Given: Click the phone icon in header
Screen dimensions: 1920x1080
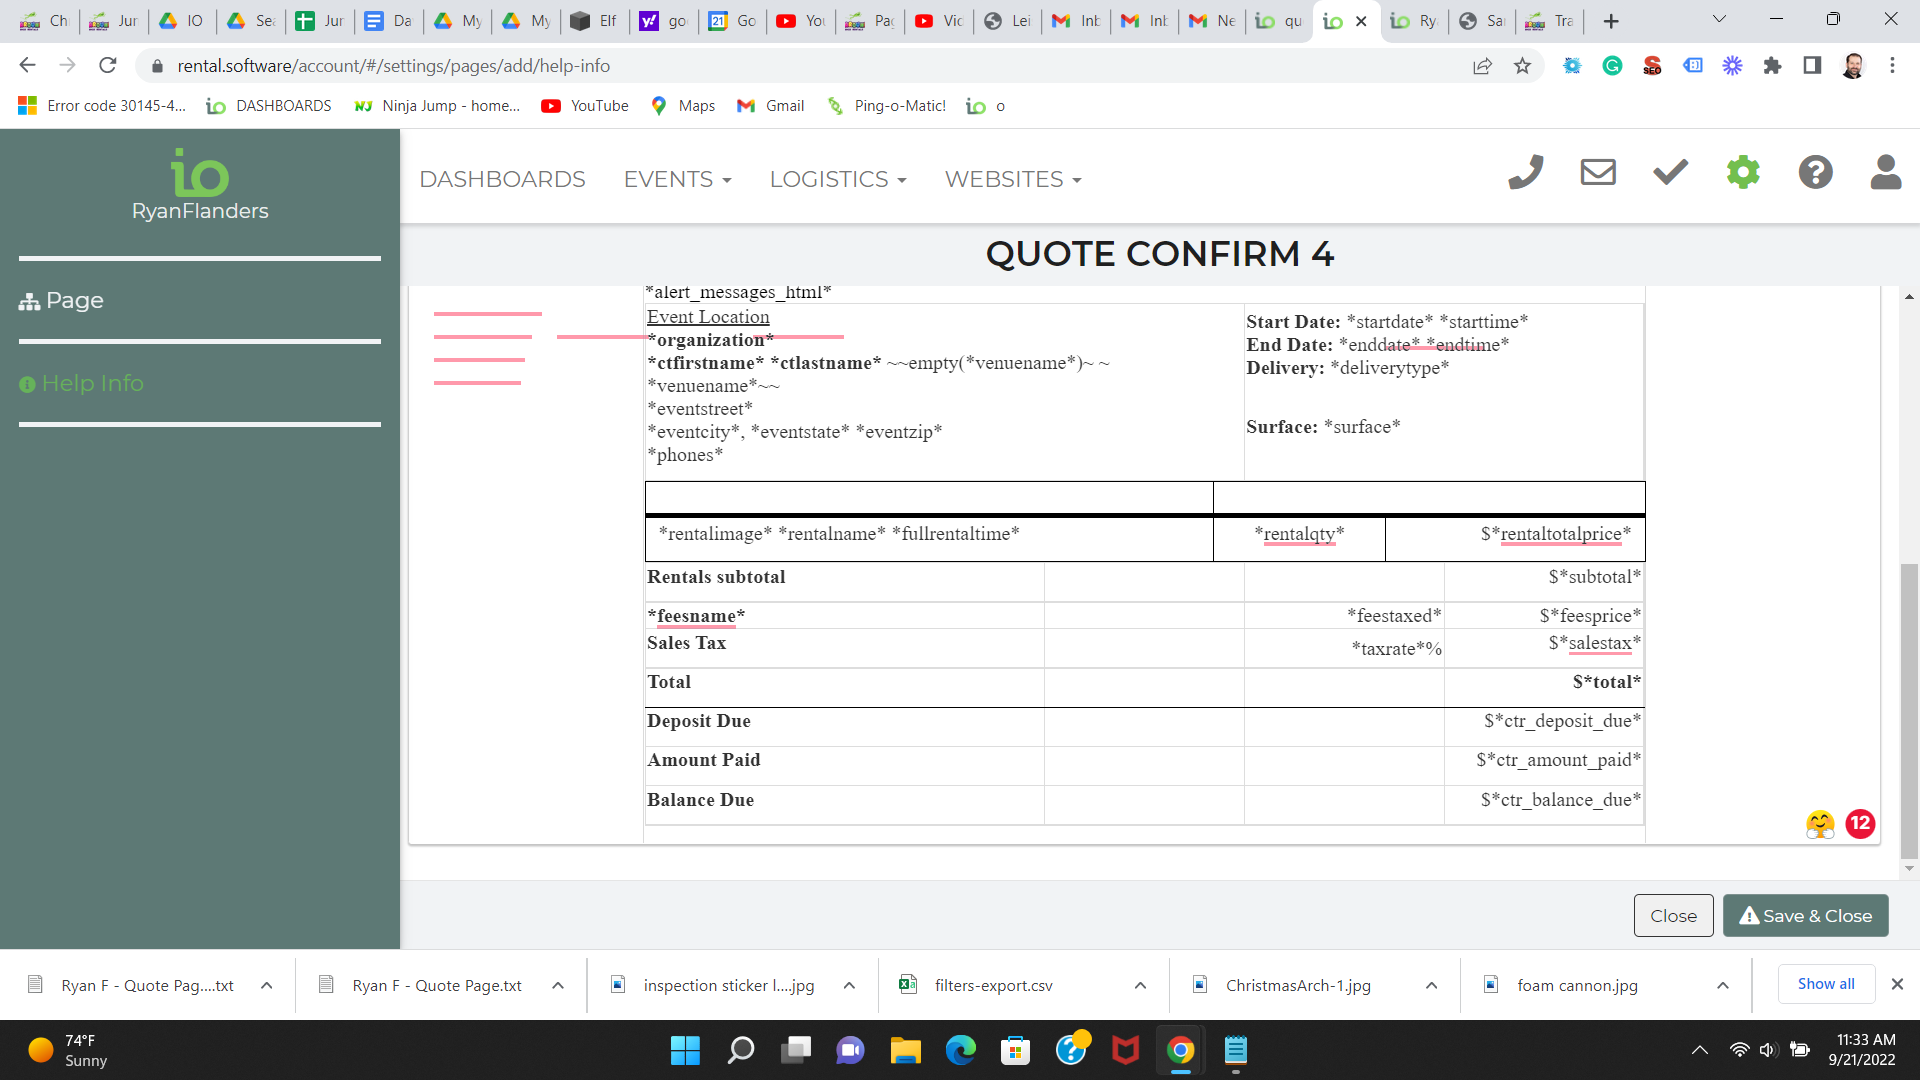Looking at the screenshot, I should tap(1525, 173).
